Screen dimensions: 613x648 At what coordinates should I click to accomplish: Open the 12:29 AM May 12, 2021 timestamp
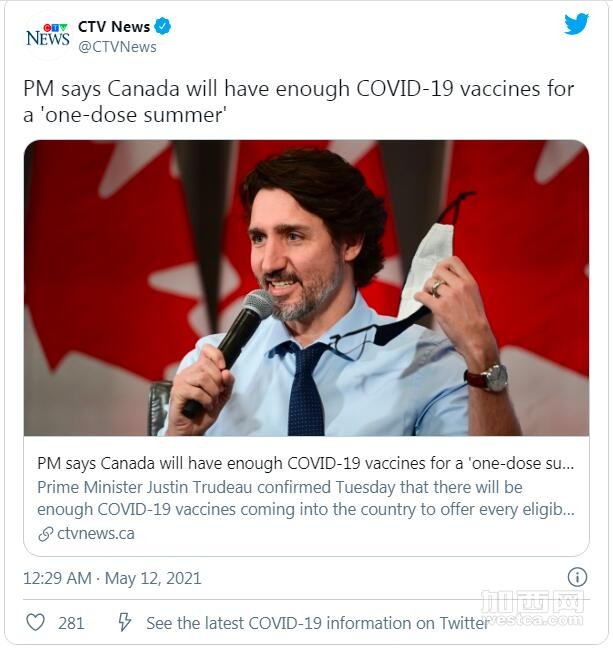[x=112, y=578]
